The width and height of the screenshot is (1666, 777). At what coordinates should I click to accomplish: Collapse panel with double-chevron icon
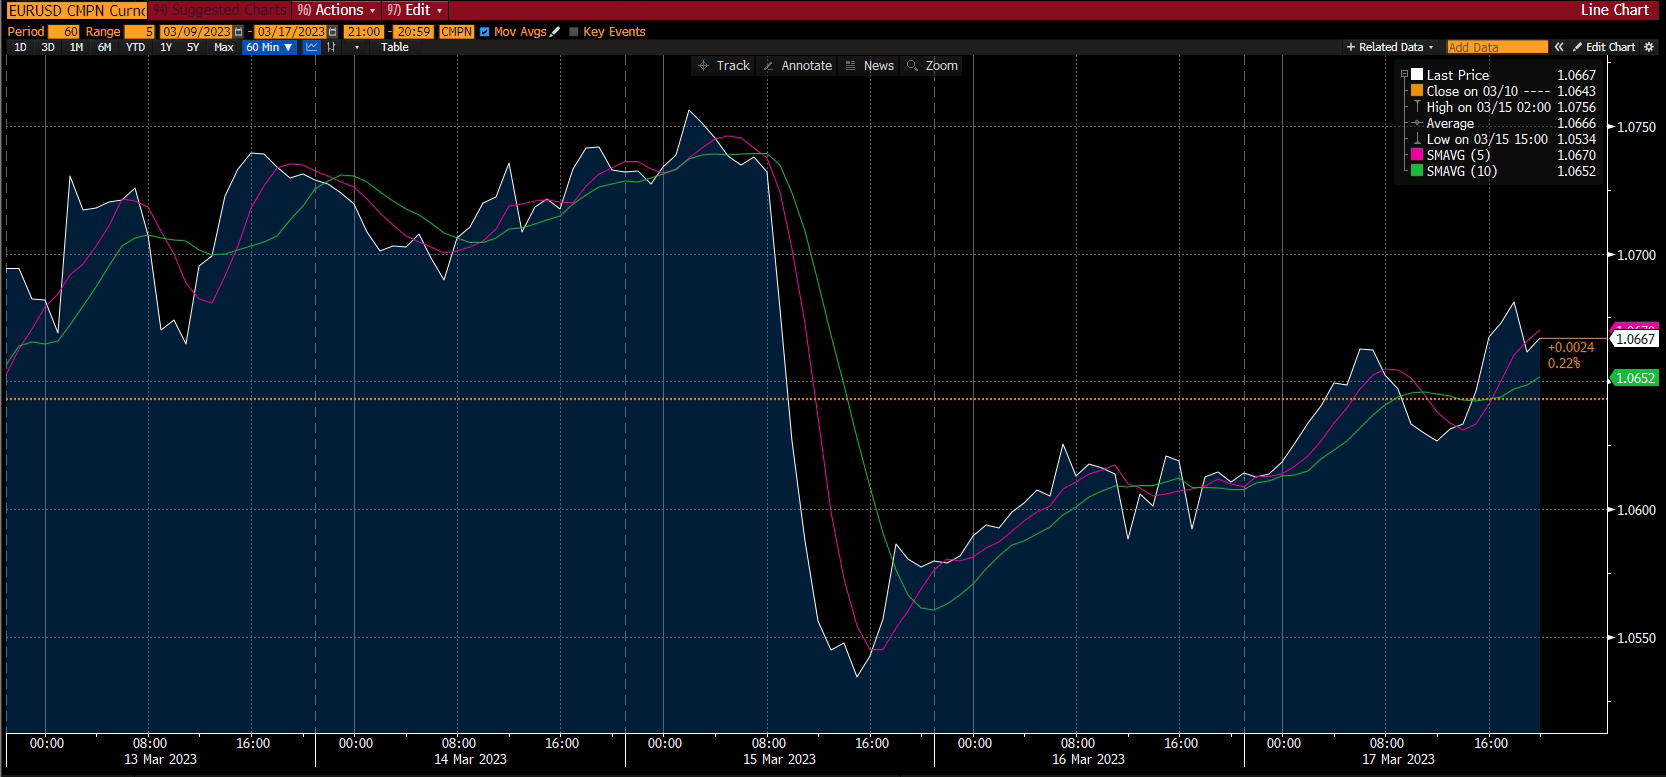pos(1558,47)
